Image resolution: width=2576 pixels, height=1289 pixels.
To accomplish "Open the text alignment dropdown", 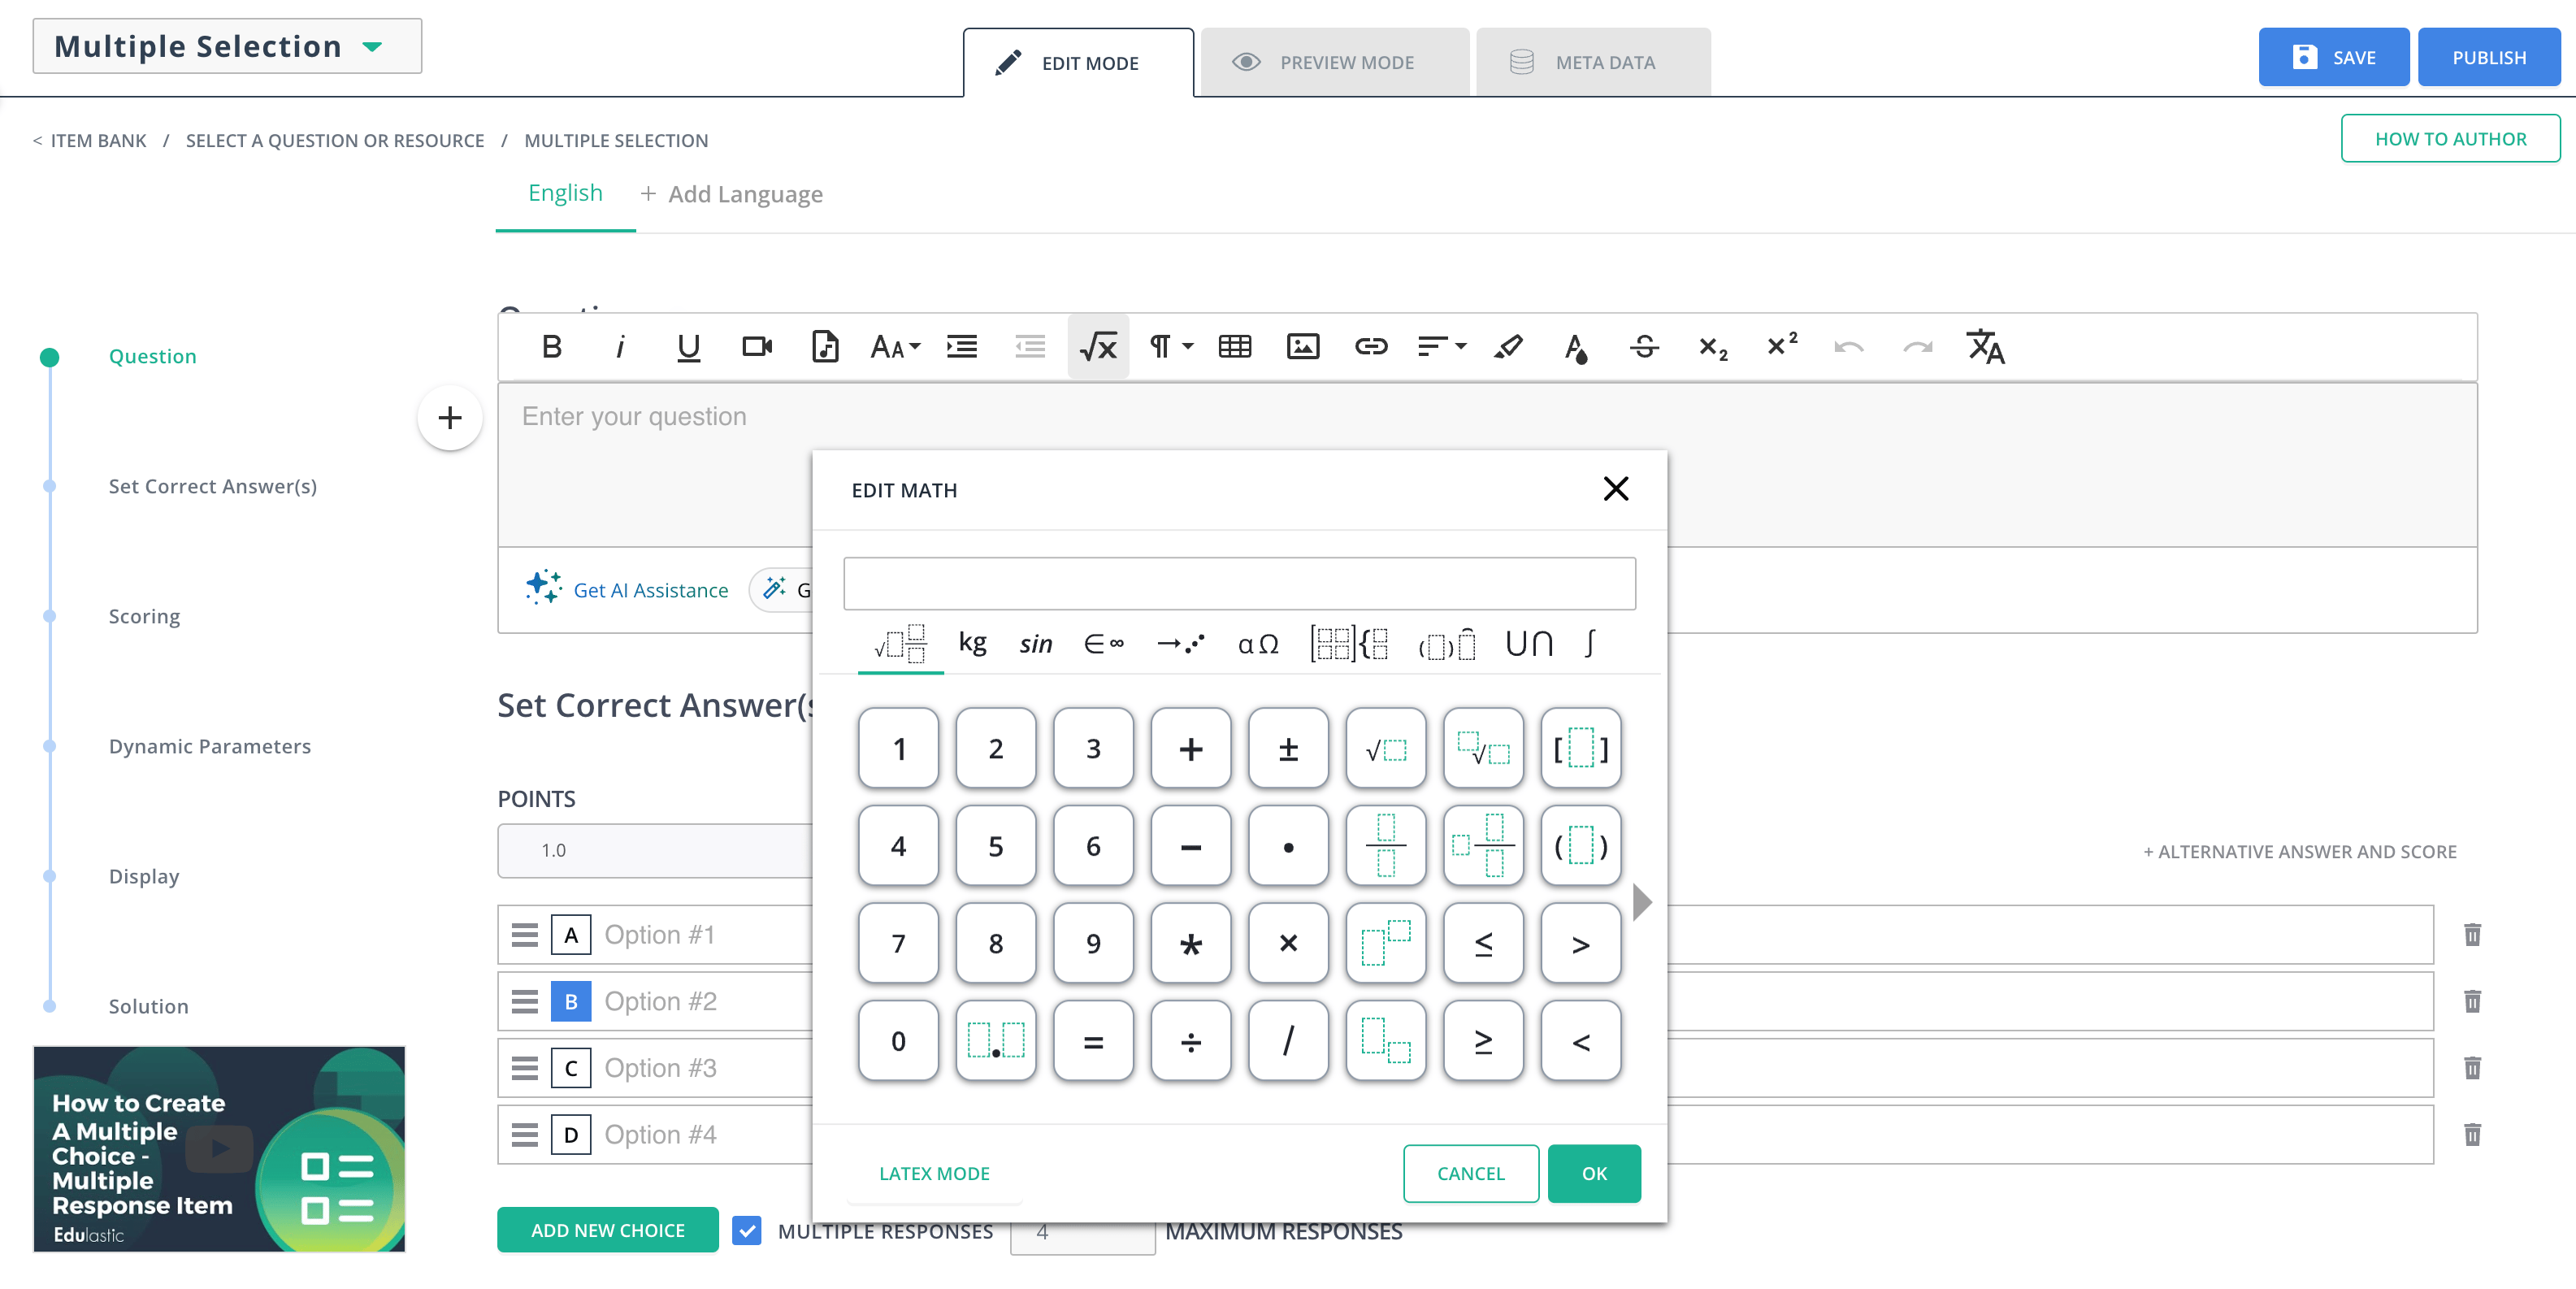I will pyautogui.click(x=1442, y=347).
